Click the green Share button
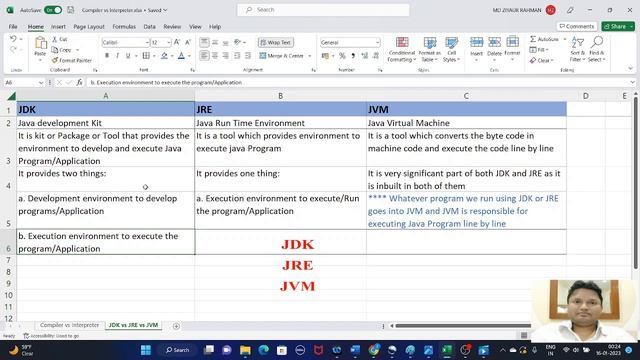This screenshot has width=640, height=360. pyautogui.click(x=618, y=26)
